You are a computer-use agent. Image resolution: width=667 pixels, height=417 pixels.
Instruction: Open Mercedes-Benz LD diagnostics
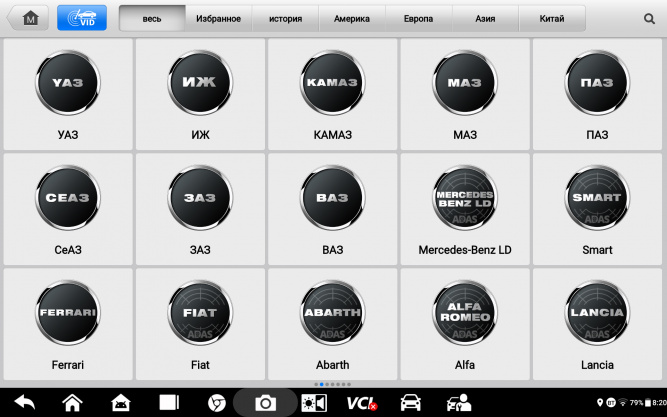(465, 209)
